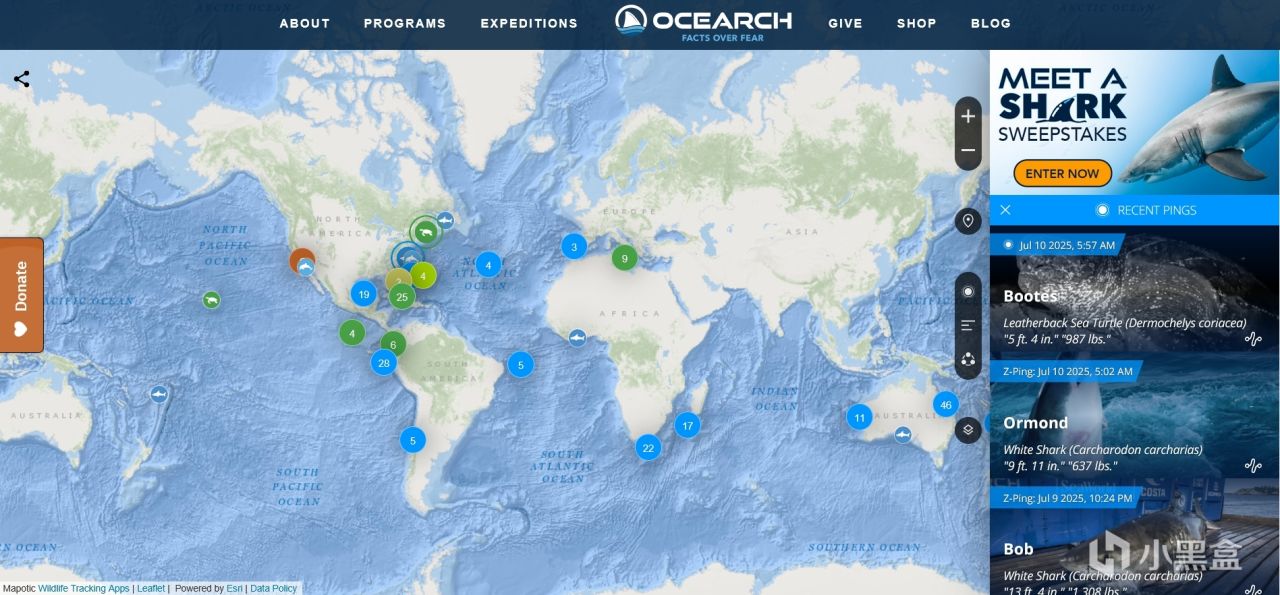
Task: Open the GIVE menu
Action: (845, 23)
